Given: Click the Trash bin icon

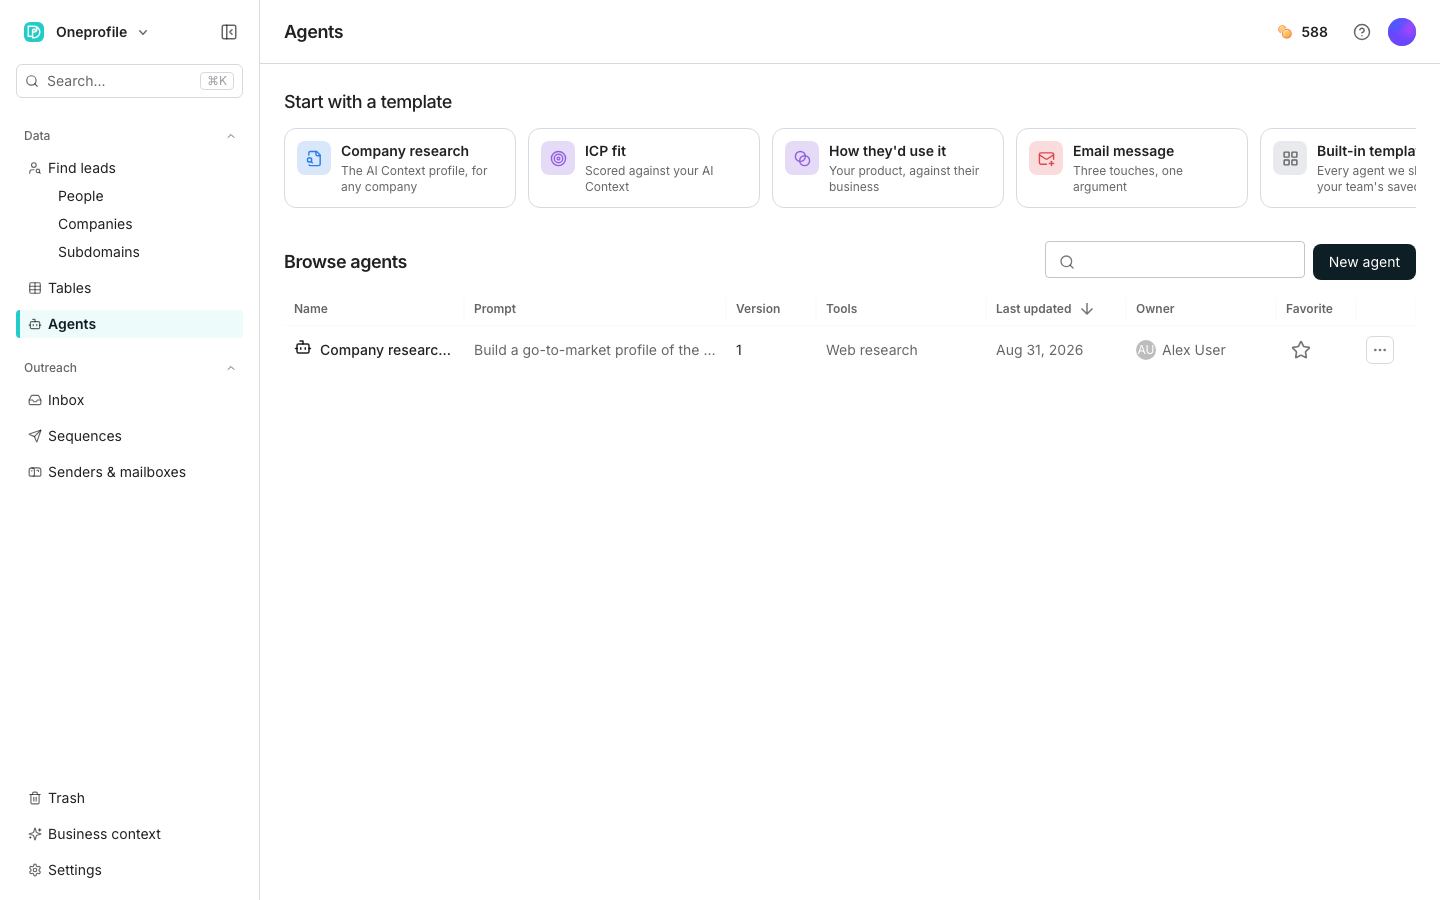Looking at the screenshot, I should click(35, 798).
